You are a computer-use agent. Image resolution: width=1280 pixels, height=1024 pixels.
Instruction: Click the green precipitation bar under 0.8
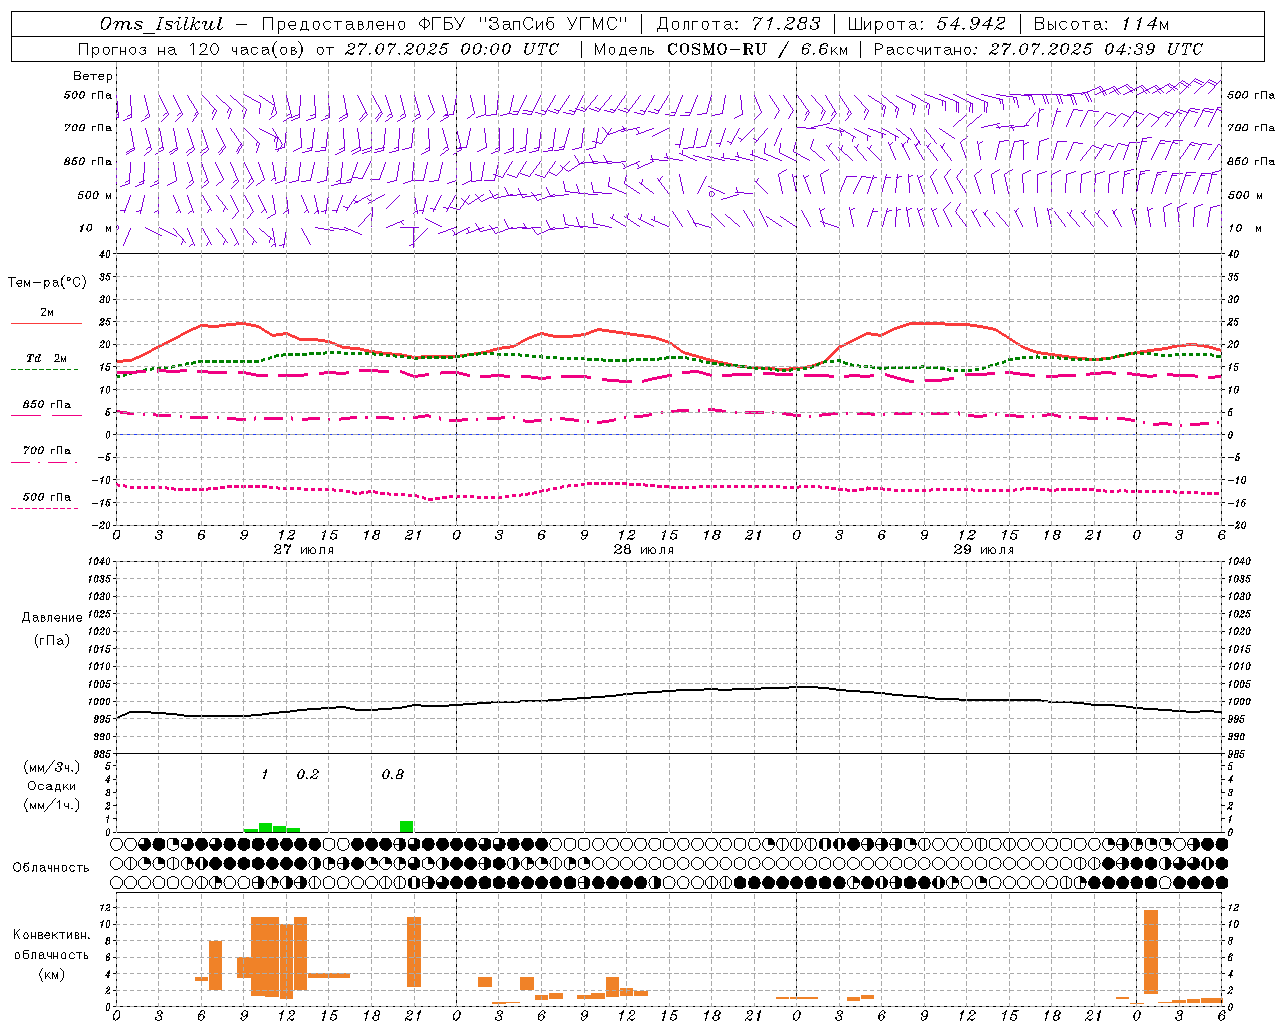[x=407, y=826]
